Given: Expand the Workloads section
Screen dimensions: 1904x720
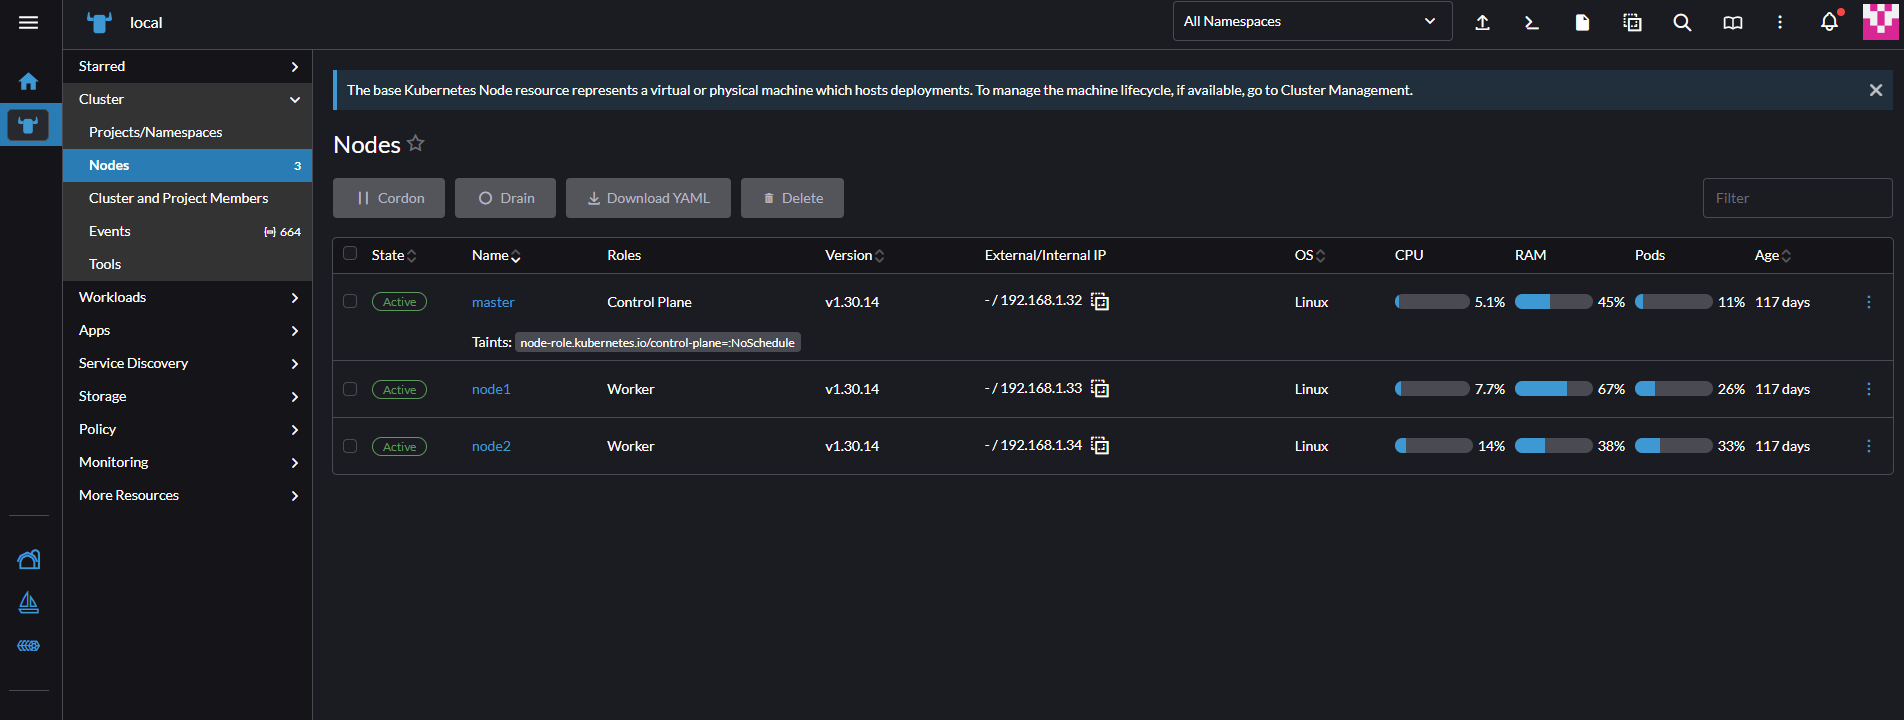Looking at the screenshot, I should click(187, 297).
